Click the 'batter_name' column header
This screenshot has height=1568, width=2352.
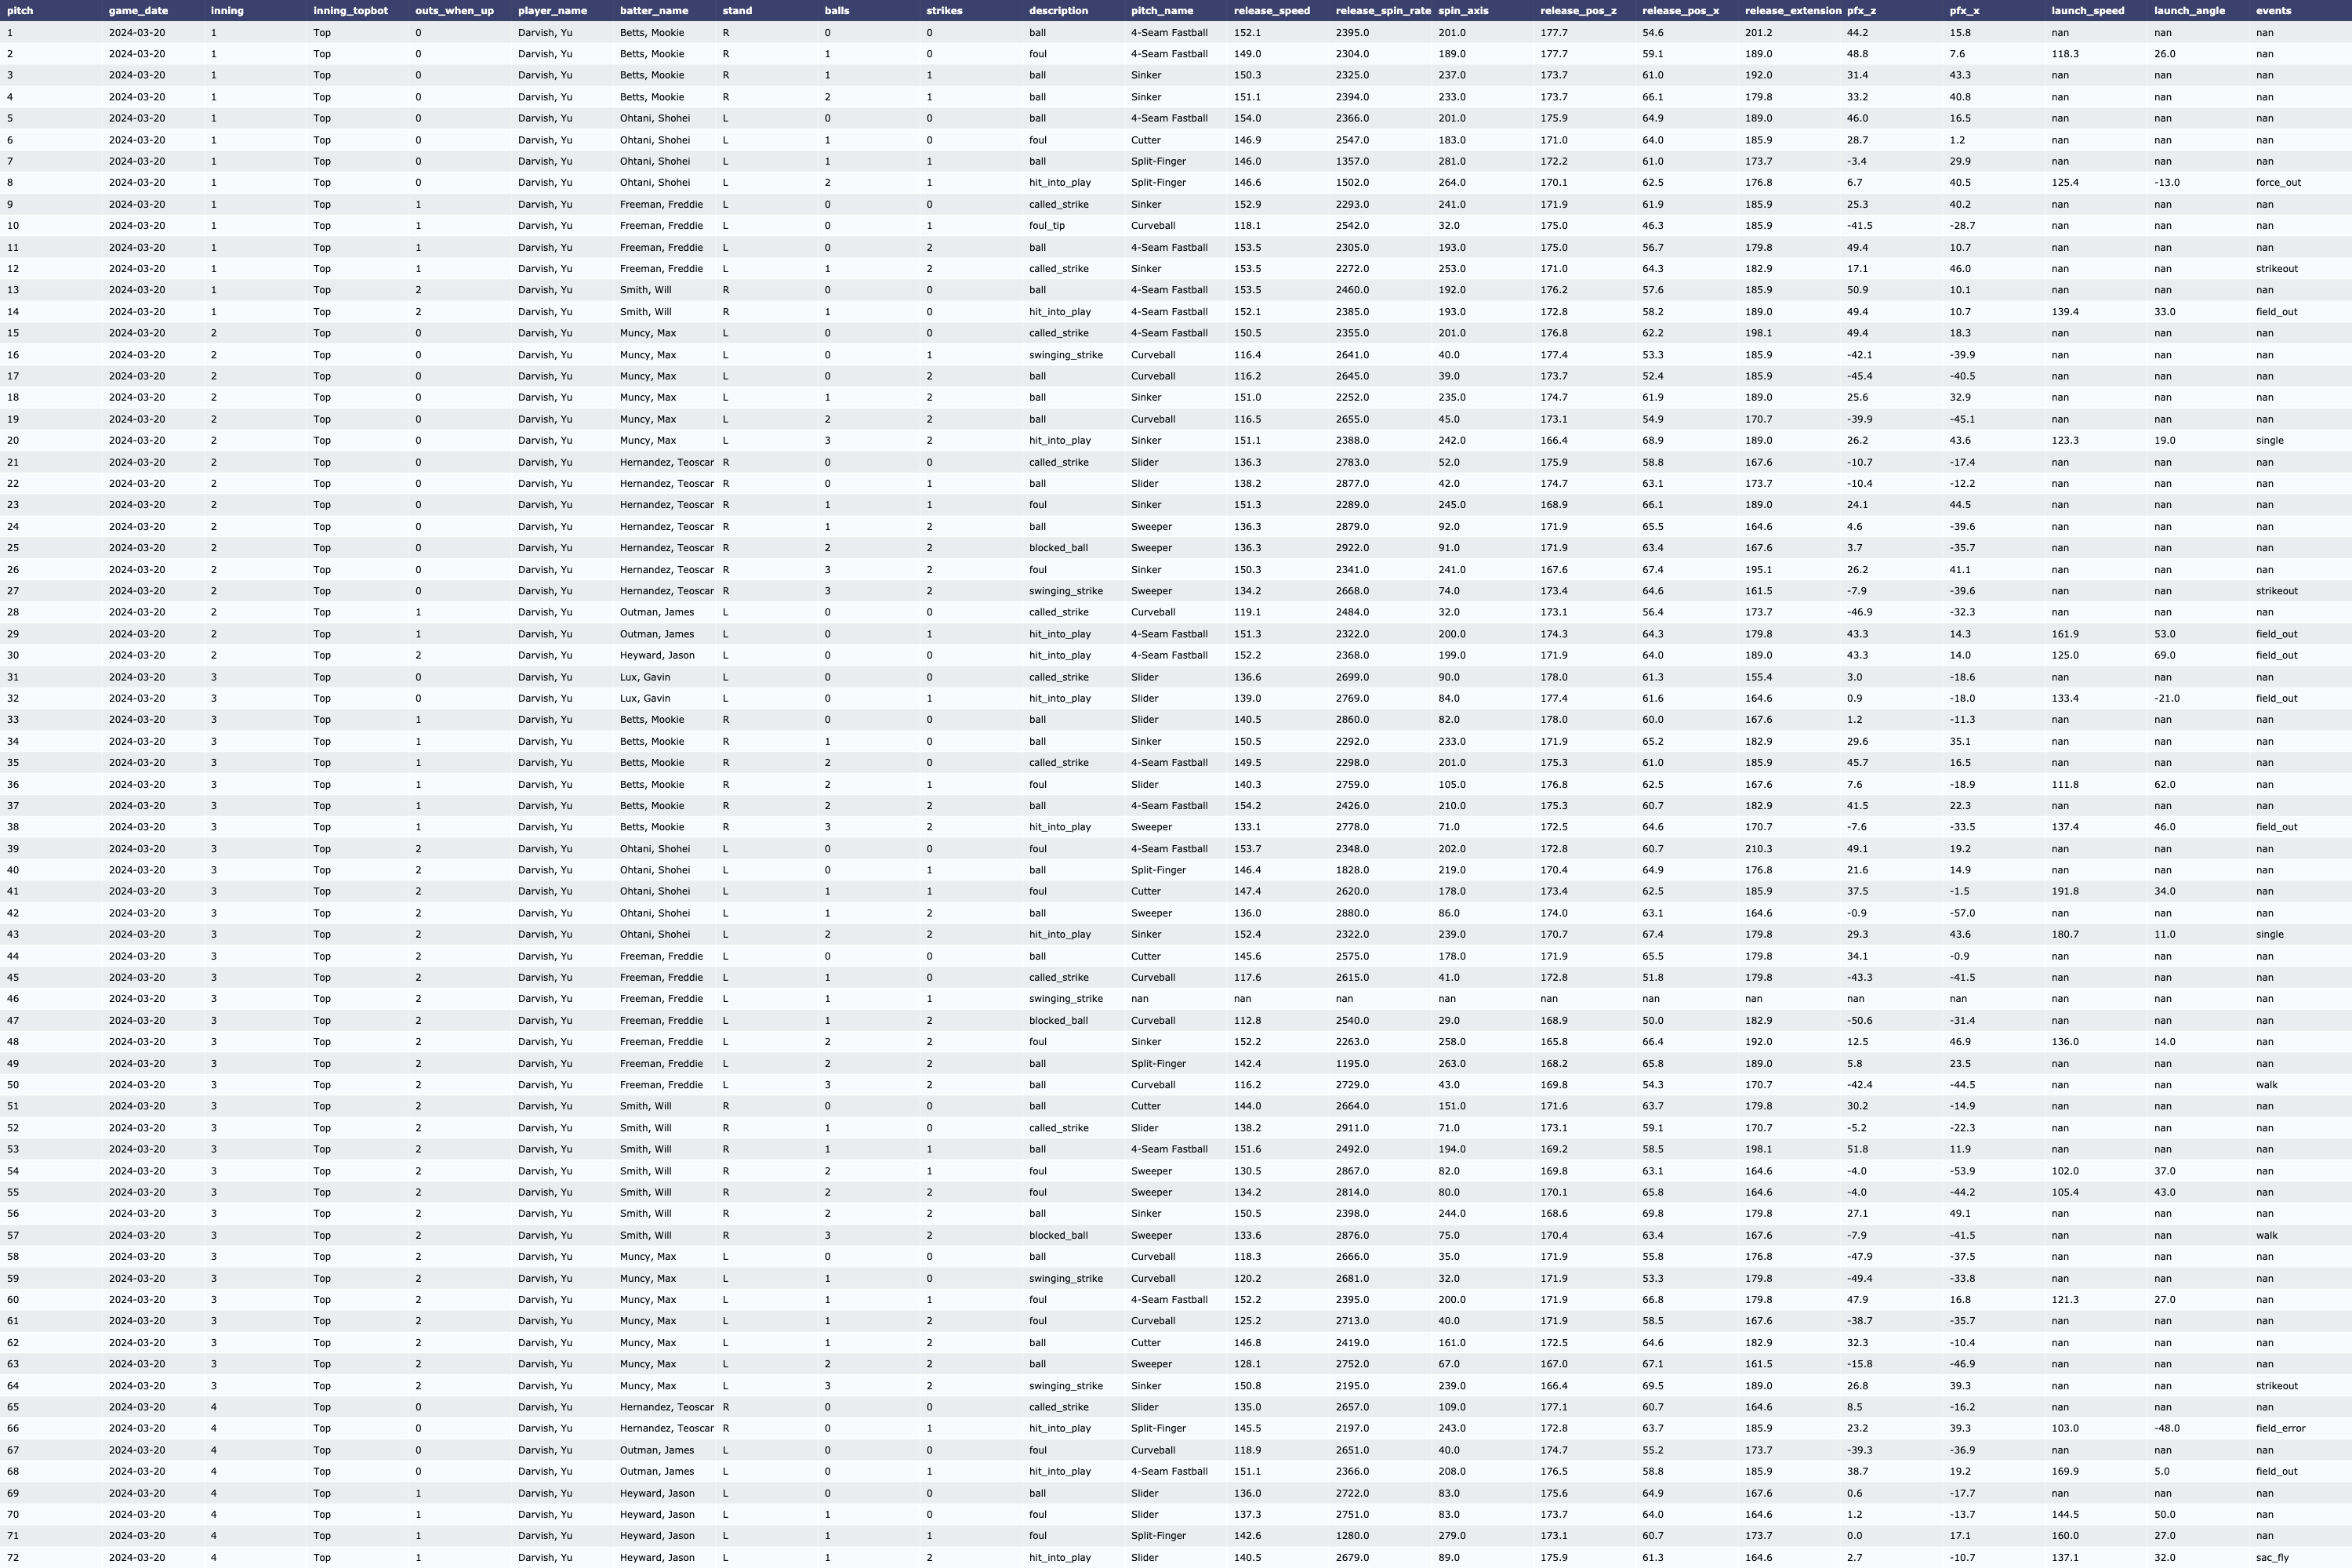654,11
